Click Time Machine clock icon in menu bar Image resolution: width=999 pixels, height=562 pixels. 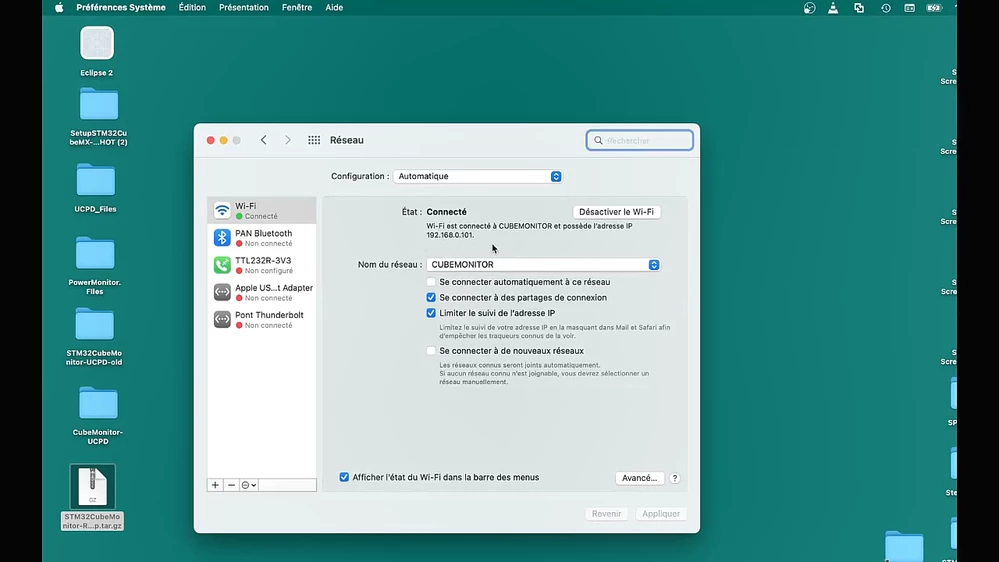[x=886, y=8]
